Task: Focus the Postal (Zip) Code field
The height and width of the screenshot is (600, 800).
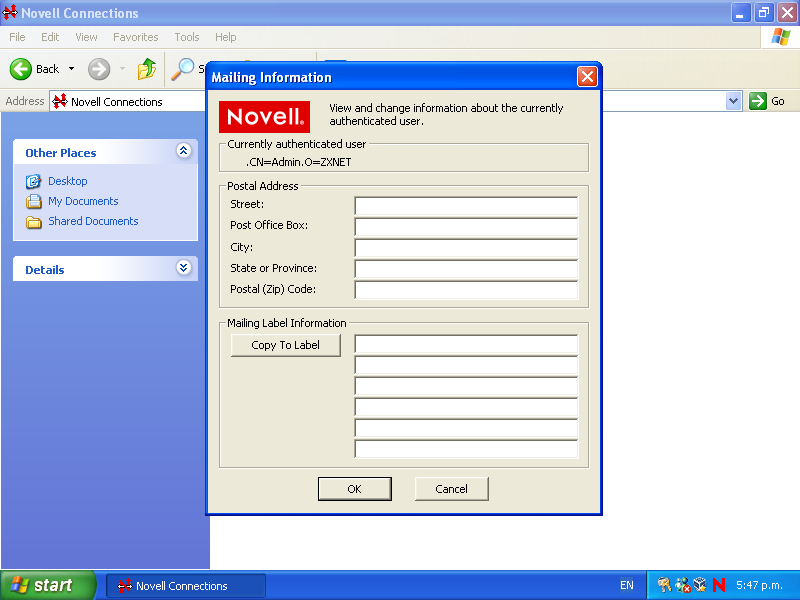Action: (x=466, y=289)
